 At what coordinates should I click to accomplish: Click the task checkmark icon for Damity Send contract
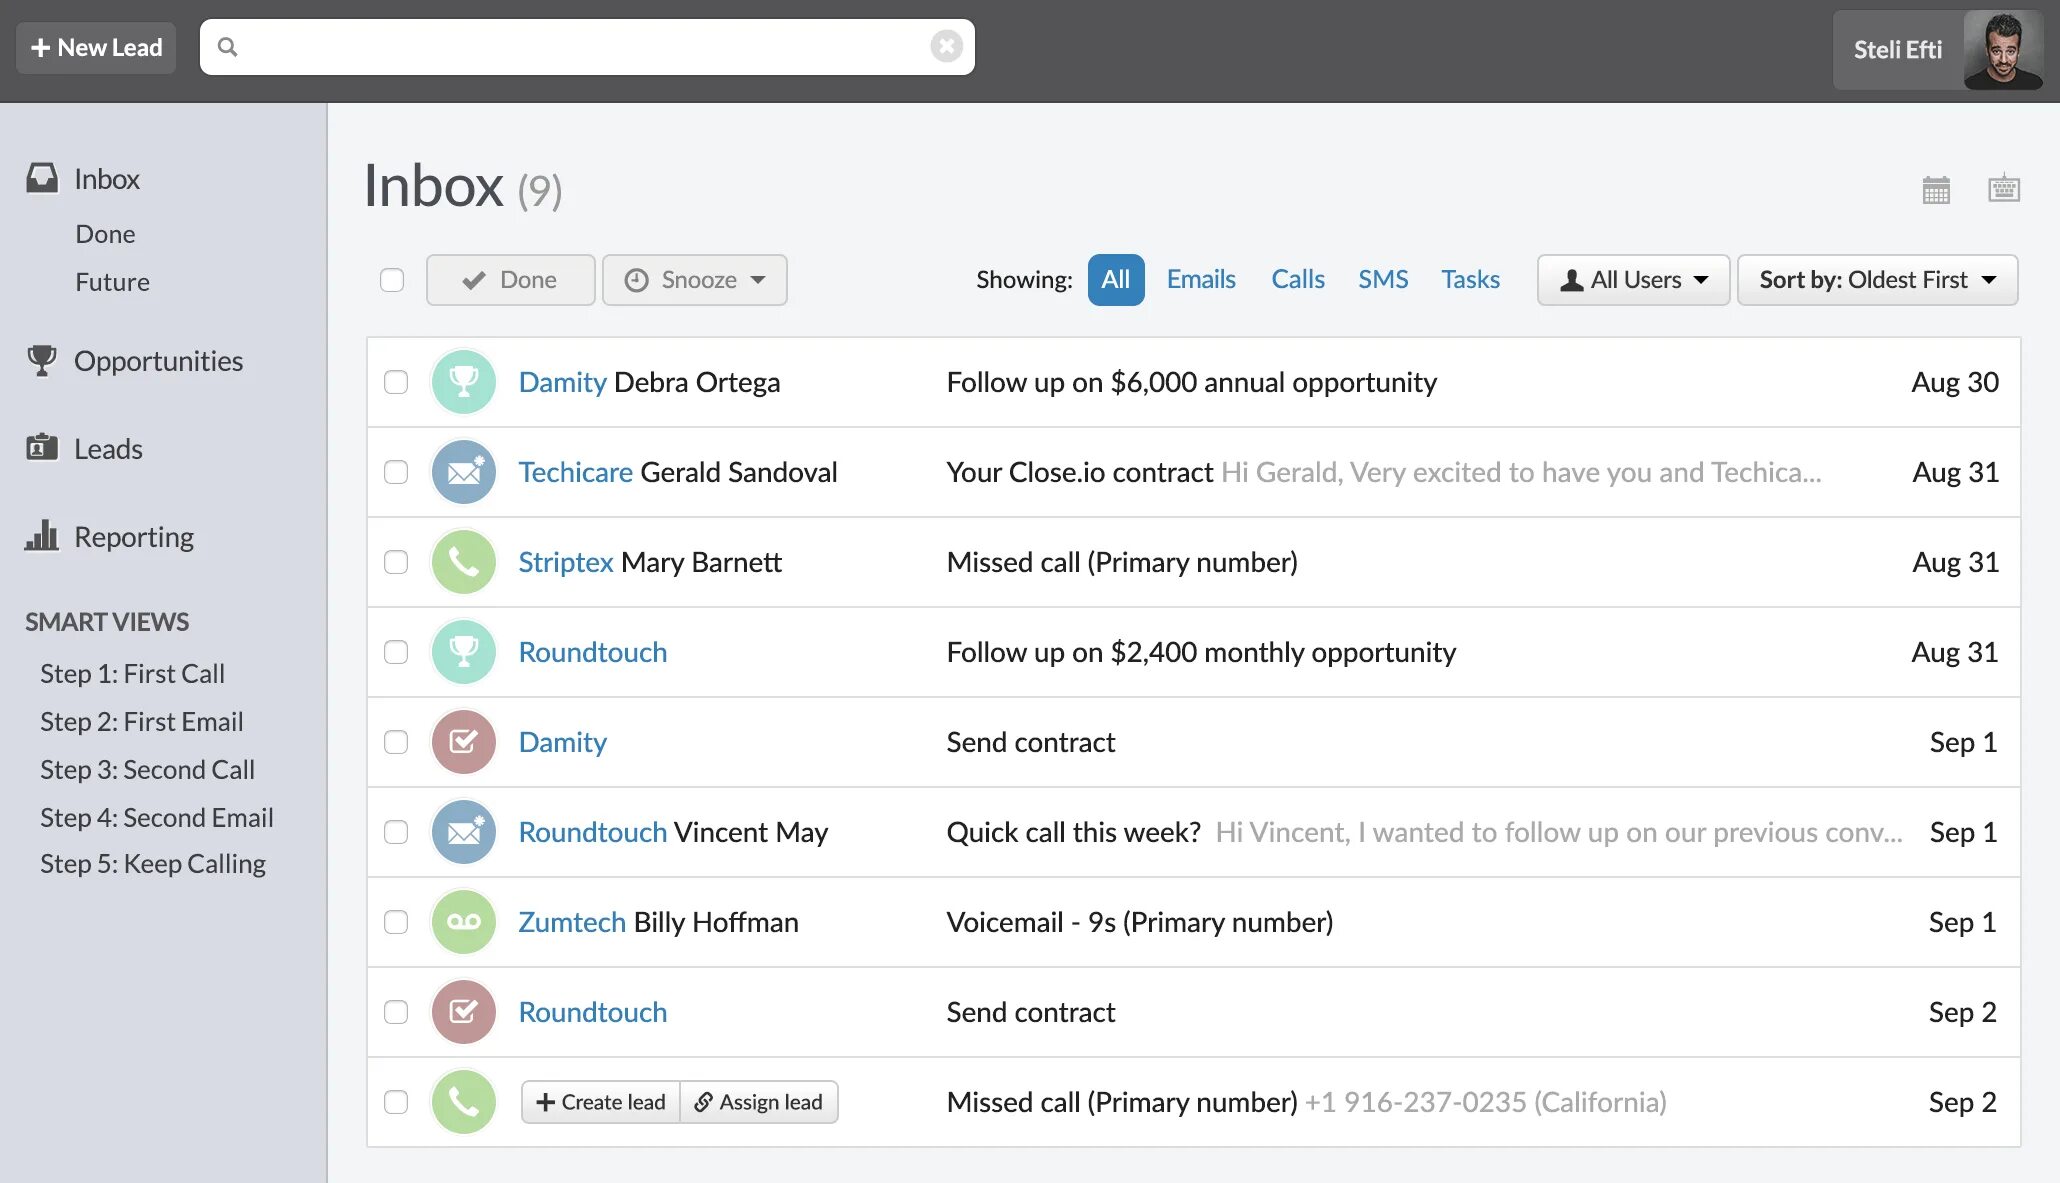(x=464, y=741)
